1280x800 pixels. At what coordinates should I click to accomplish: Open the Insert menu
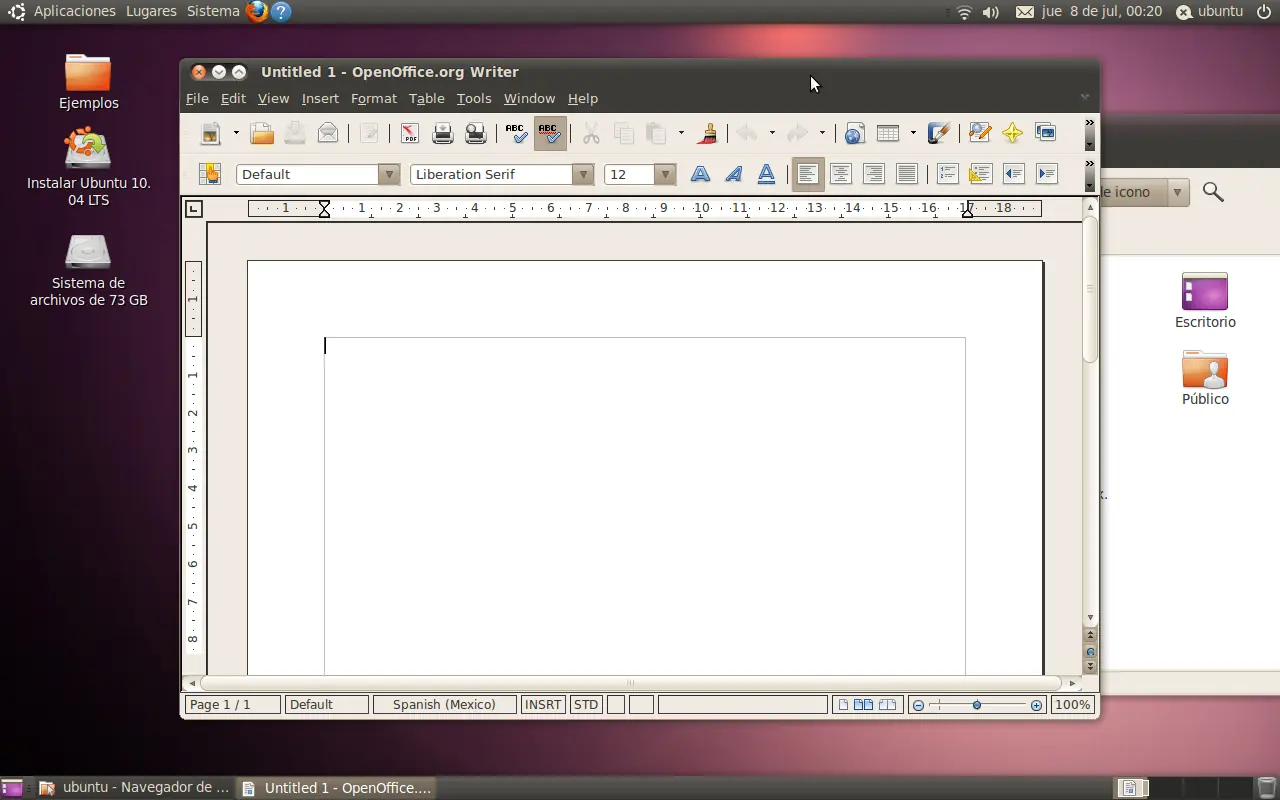pos(320,98)
